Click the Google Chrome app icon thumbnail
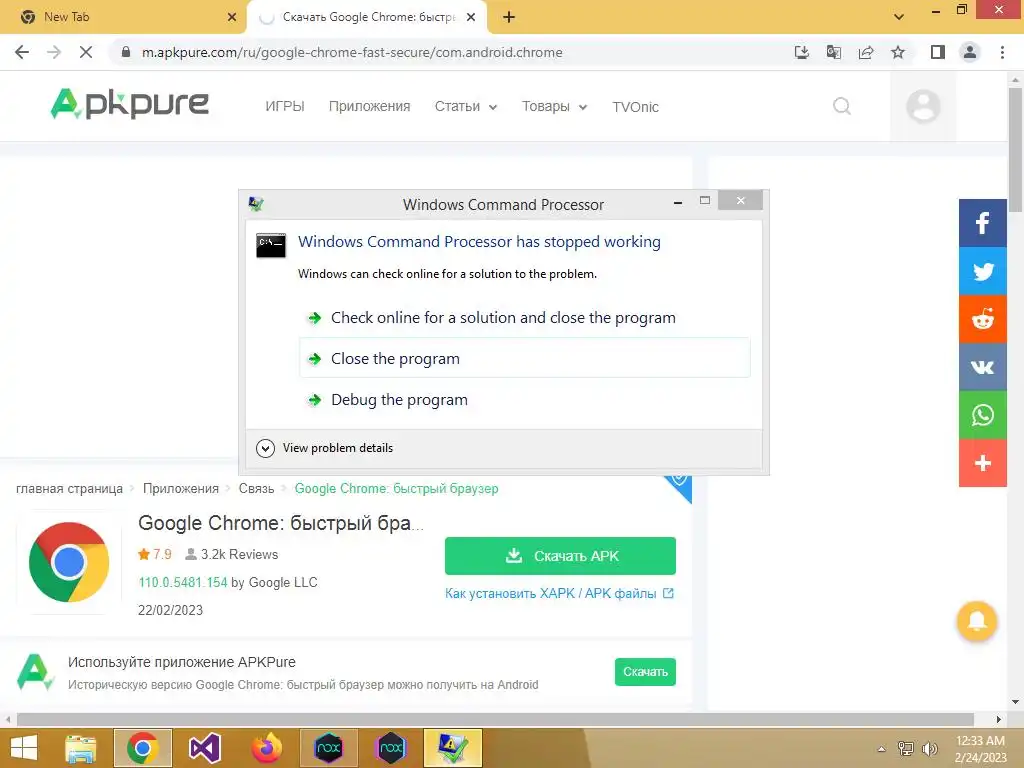 (69, 562)
